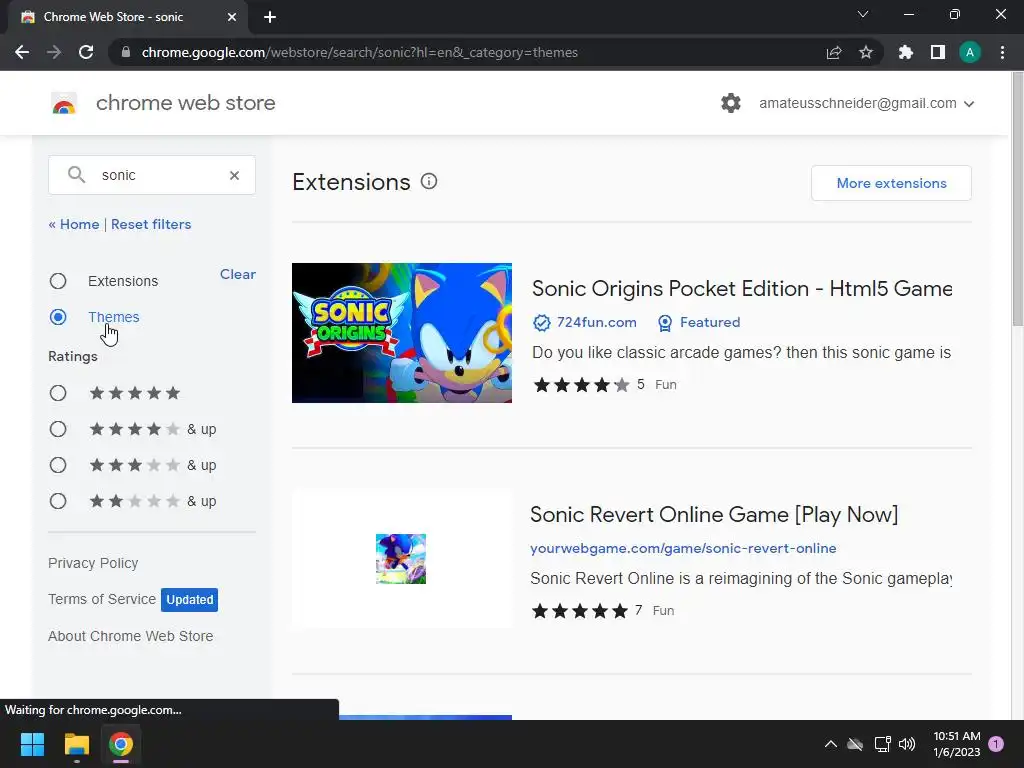Open the Privacy Policy link
This screenshot has width=1024, height=768.
point(93,563)
